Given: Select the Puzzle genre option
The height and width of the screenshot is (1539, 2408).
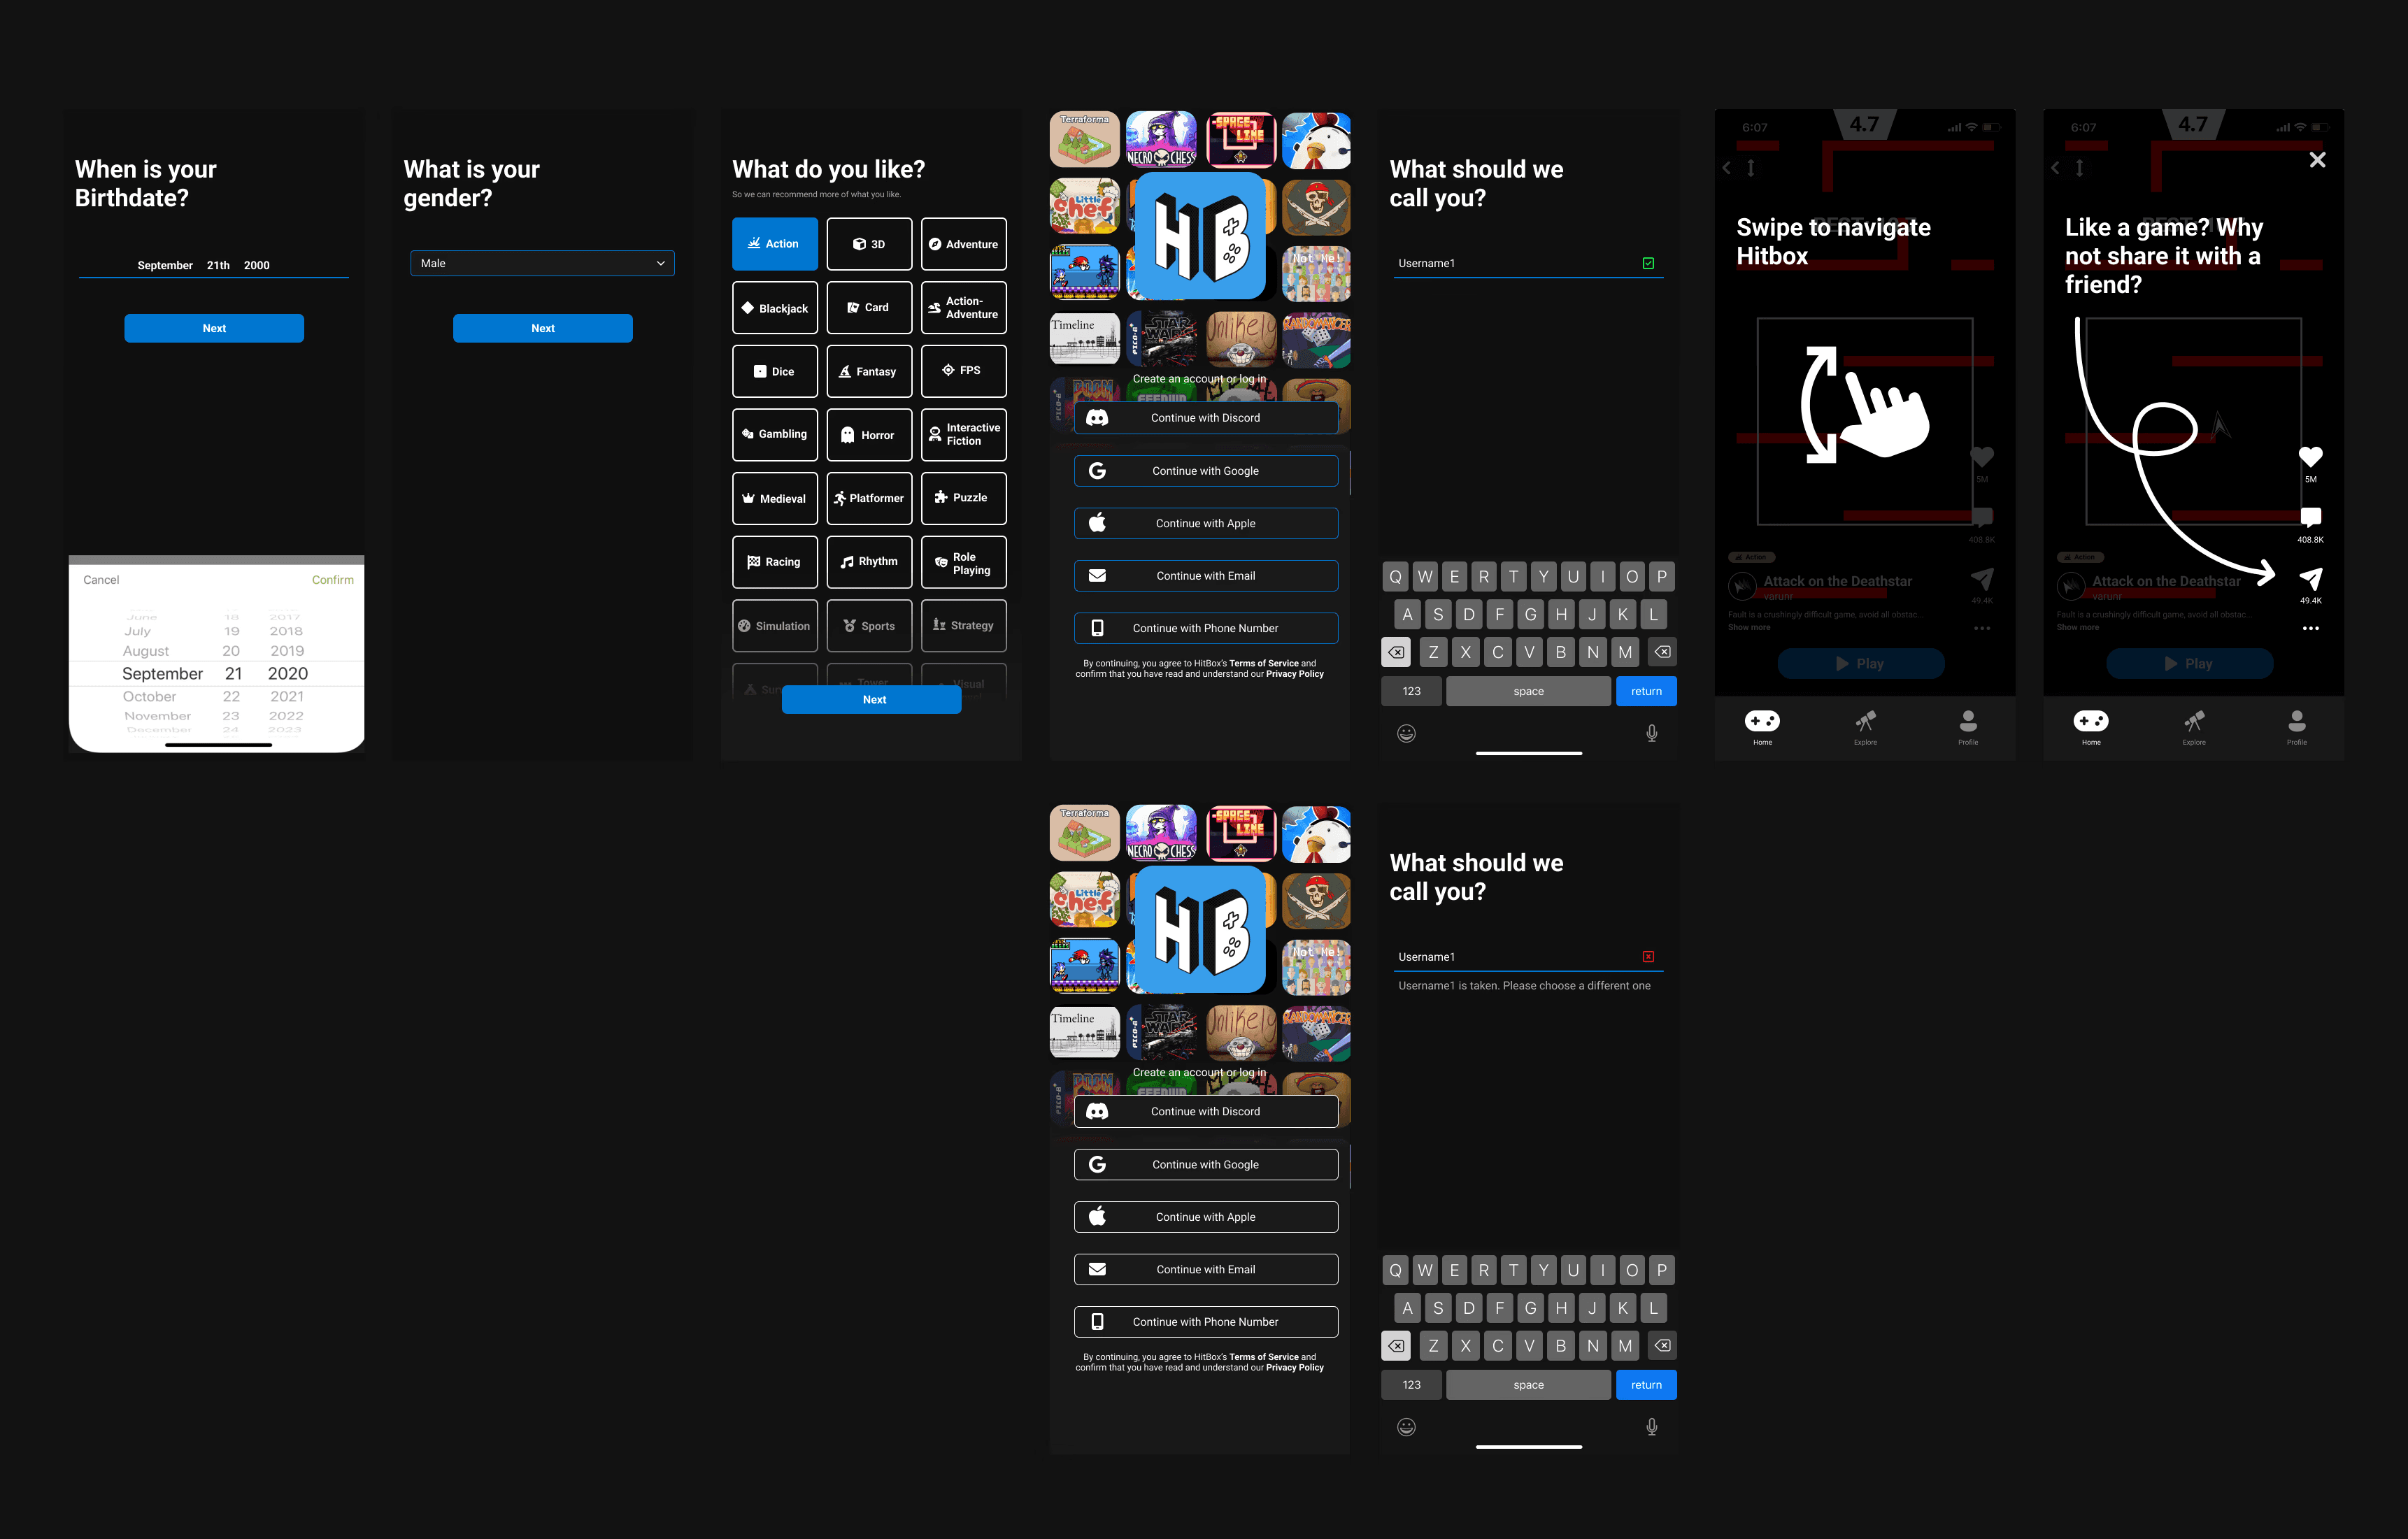Looking at the screenshot, I should pyautogui.click(x=963, y=498).
